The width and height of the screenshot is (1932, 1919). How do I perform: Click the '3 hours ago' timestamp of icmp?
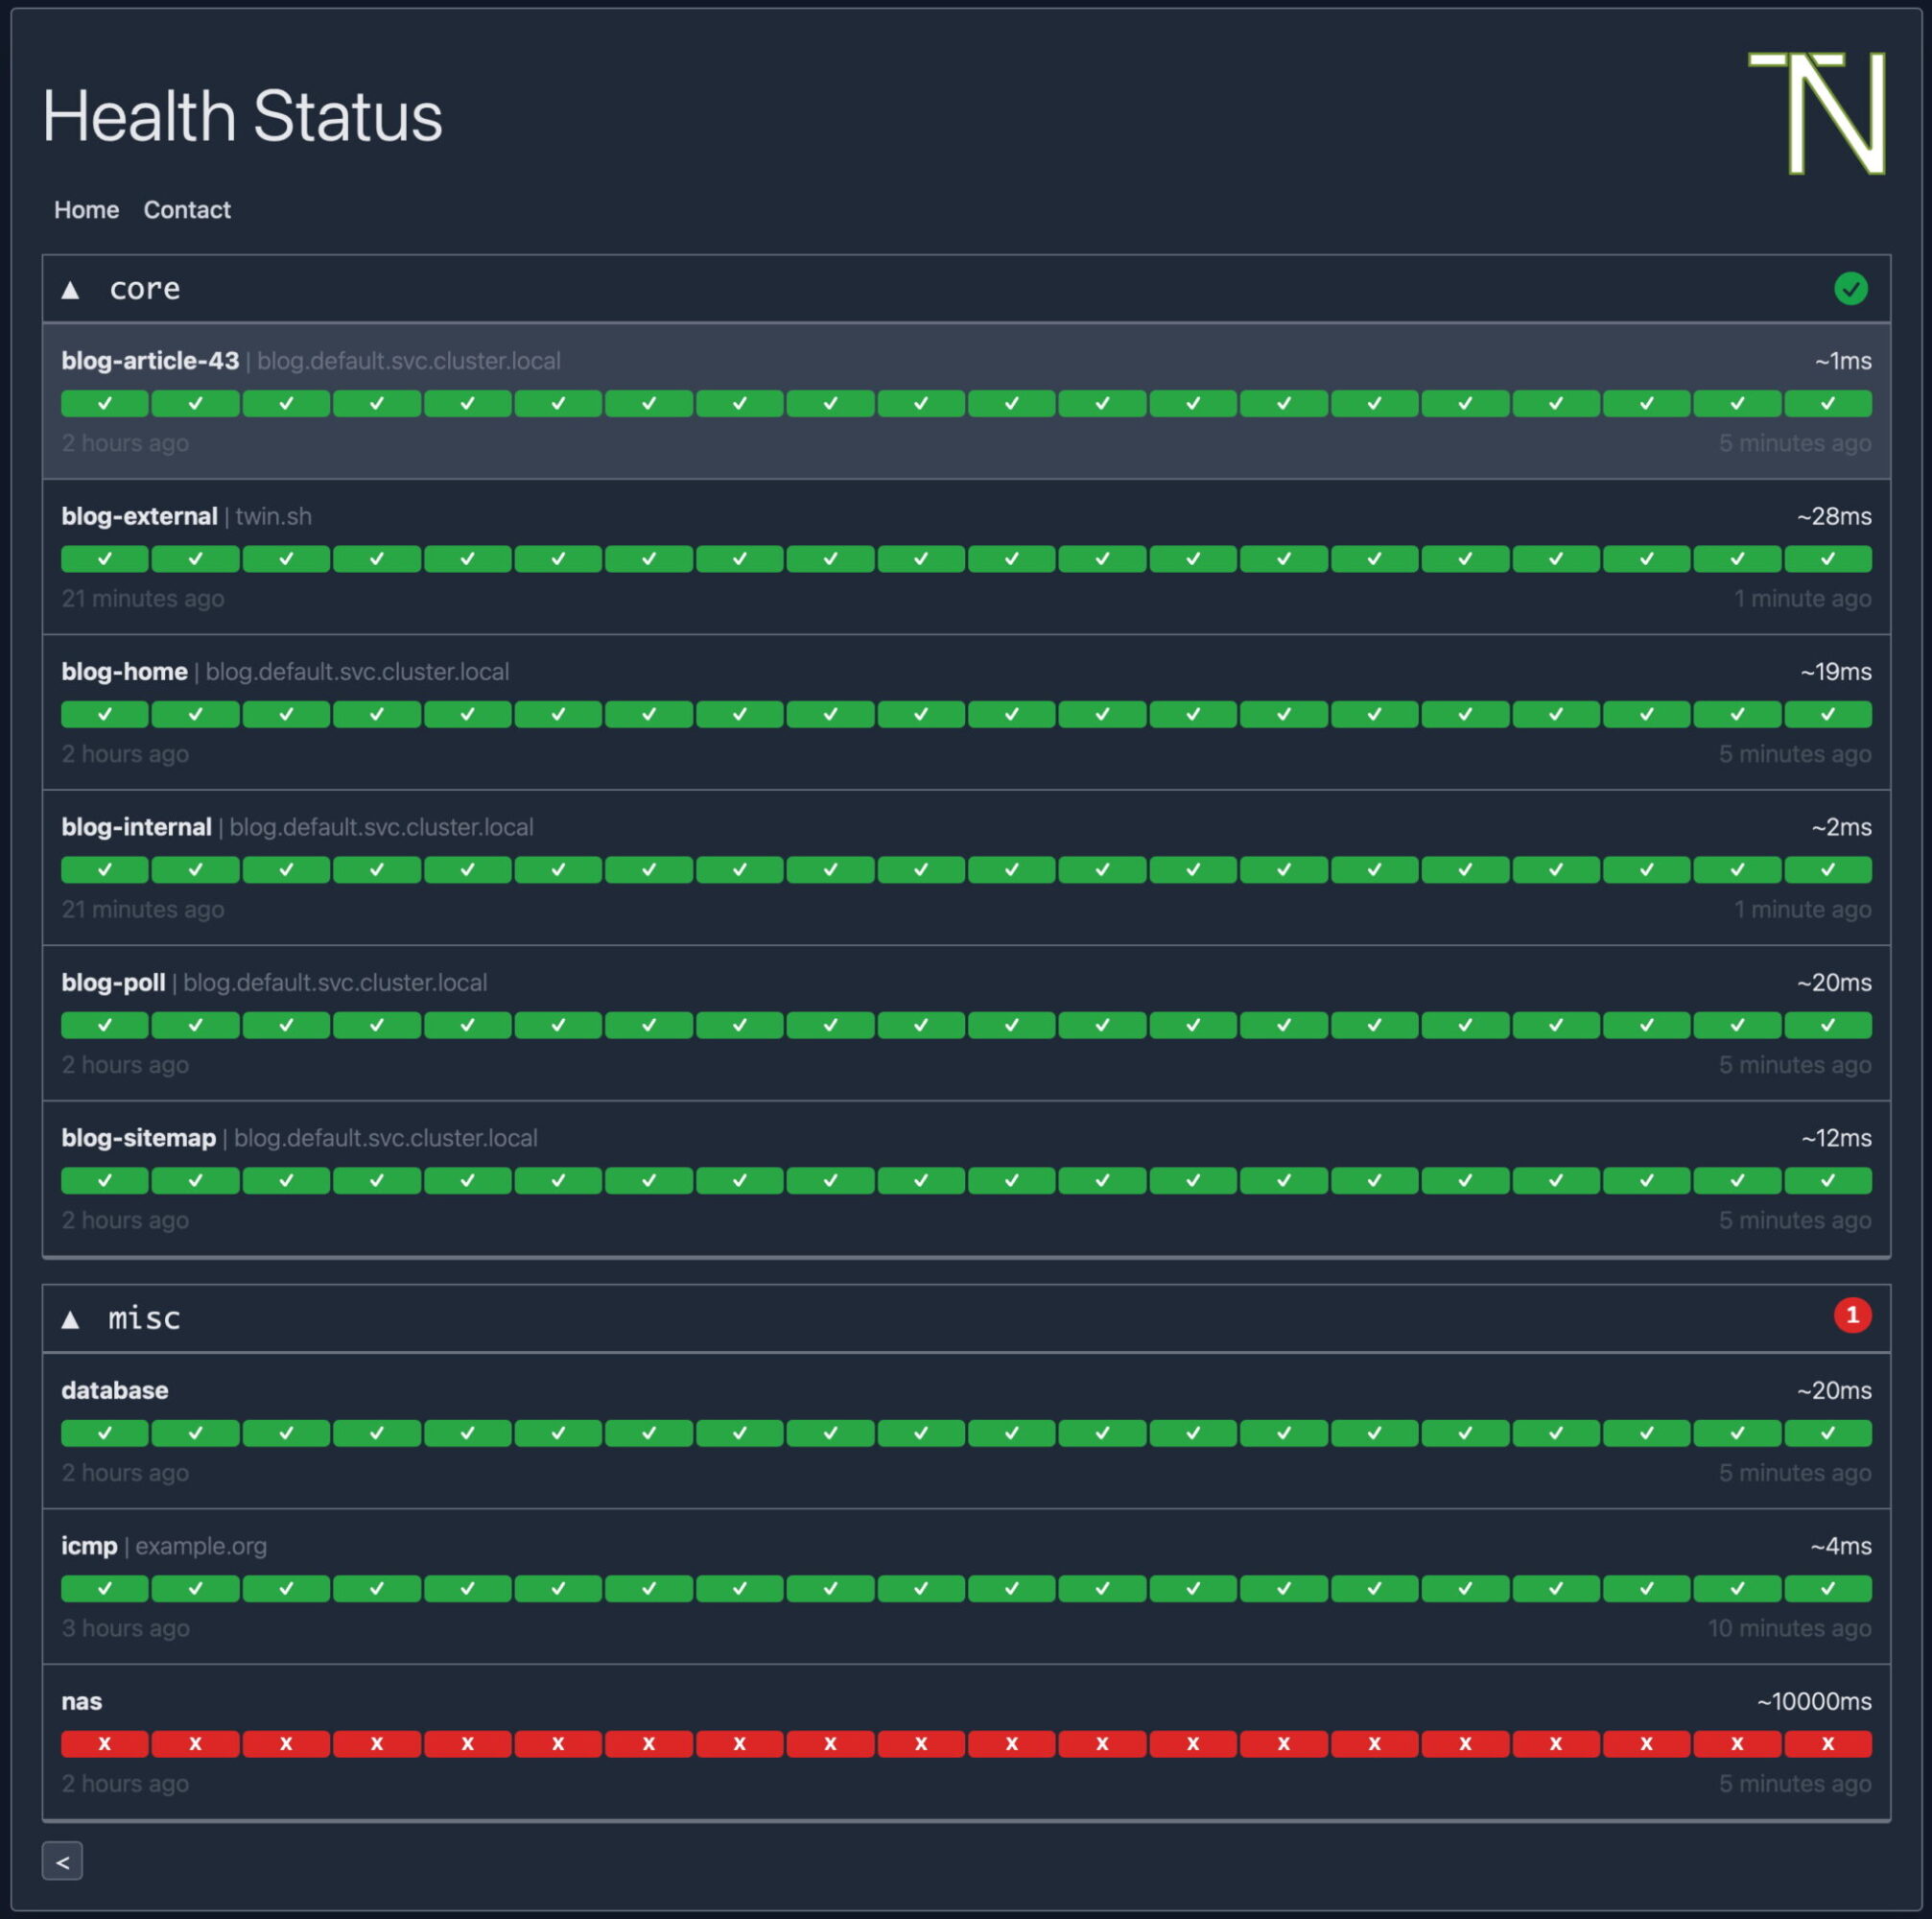(125, 1628)
